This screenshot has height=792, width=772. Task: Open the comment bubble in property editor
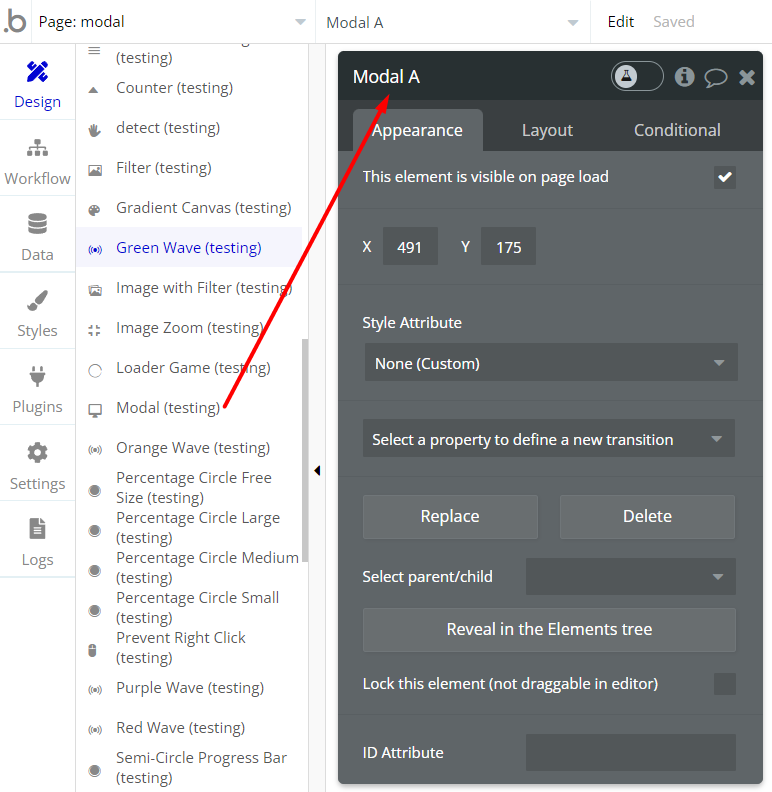click(x=715, y=77)
